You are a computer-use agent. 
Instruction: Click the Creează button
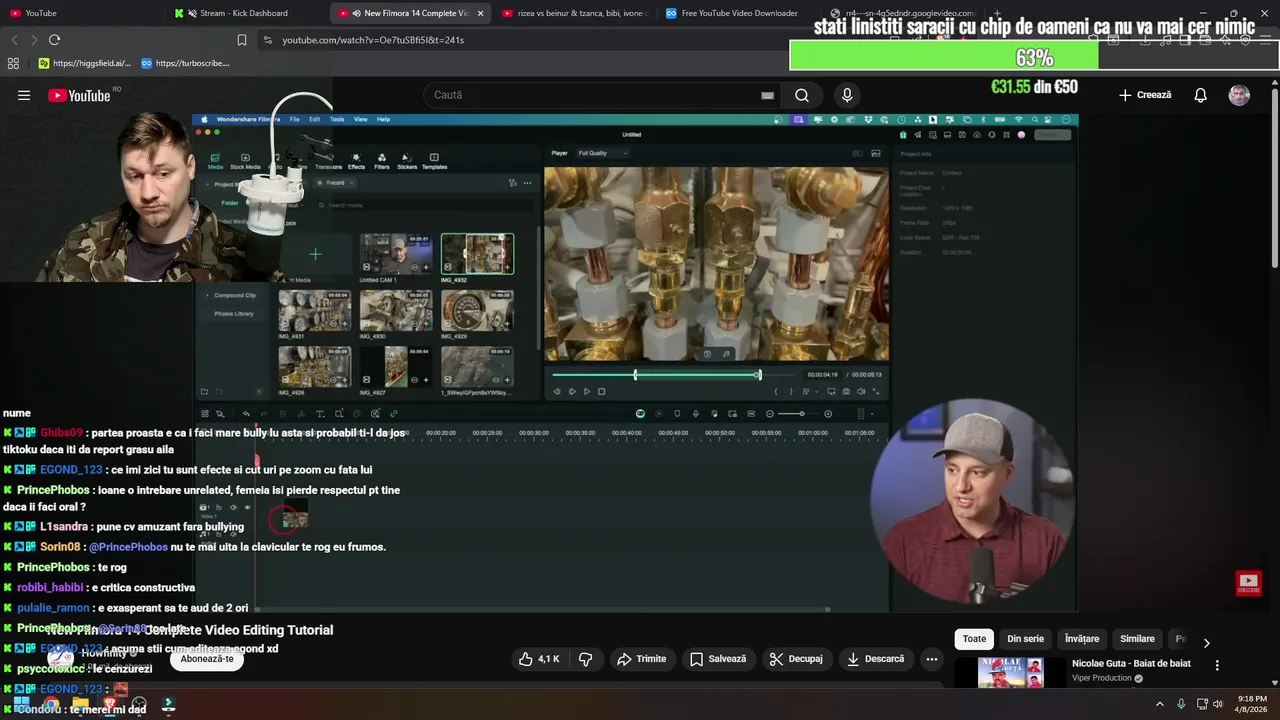[1145, 95]
